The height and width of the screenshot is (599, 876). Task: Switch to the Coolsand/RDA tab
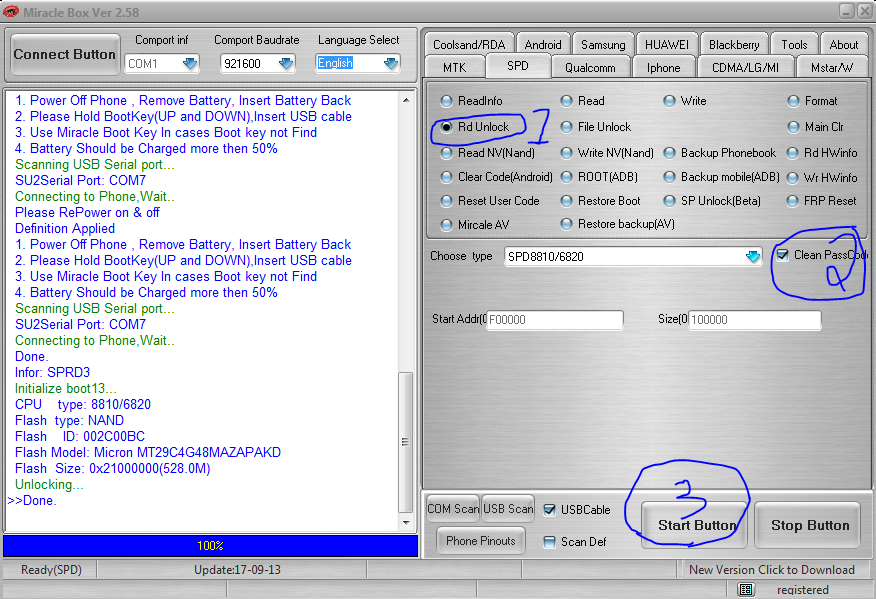[x=469, y=45]
